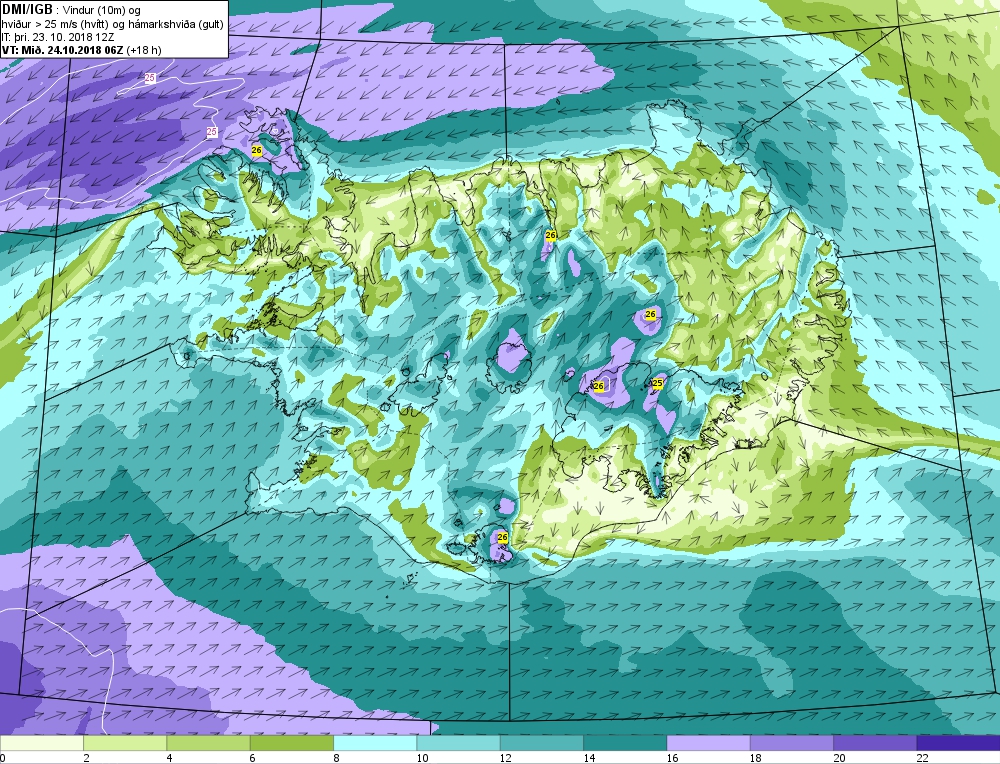Click the yellow 26 gust marker on southernmost coast

click(503, 538)
